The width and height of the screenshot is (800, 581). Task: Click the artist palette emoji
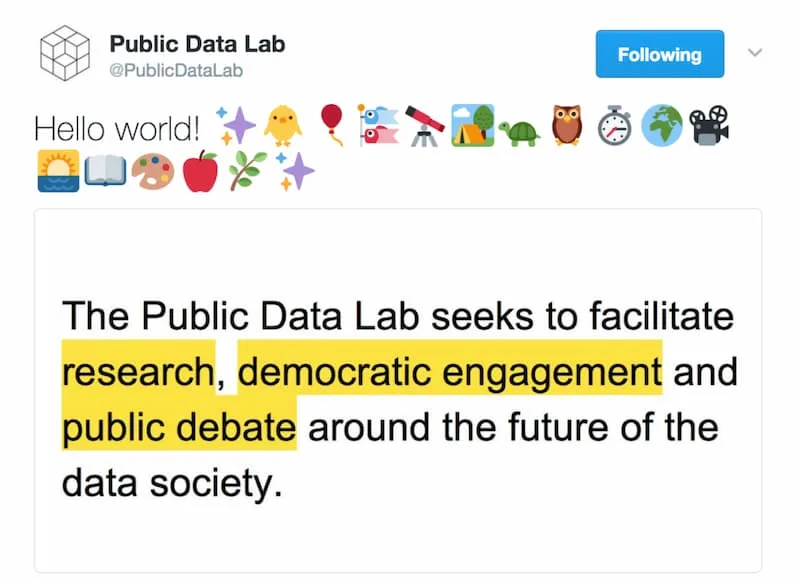152,171
